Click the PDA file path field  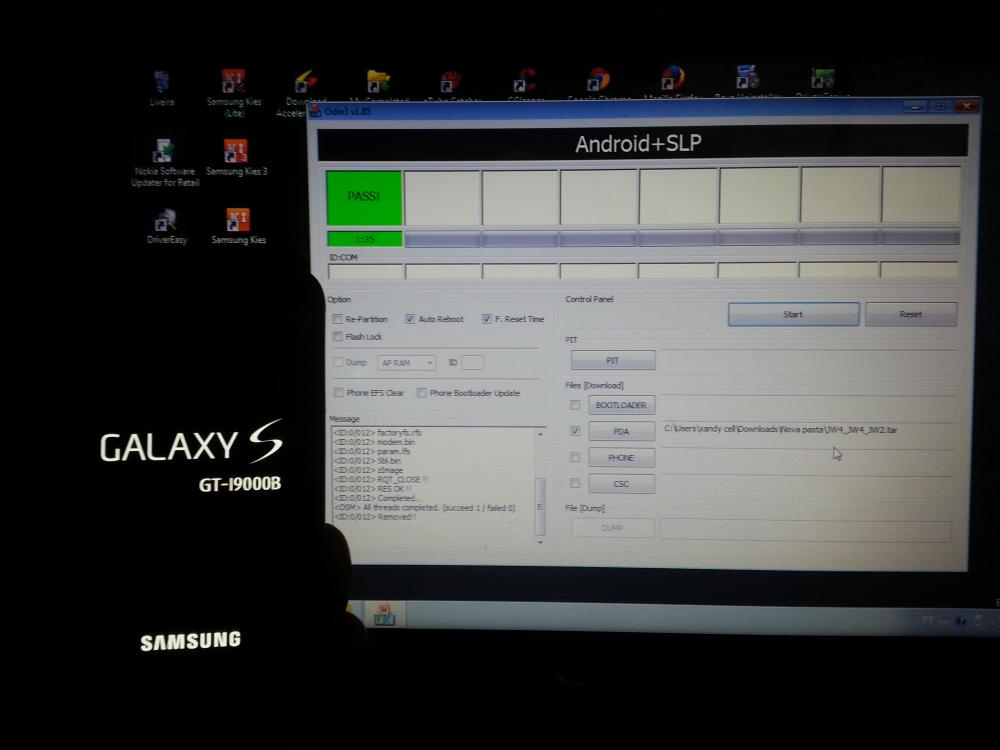point(808,430)
